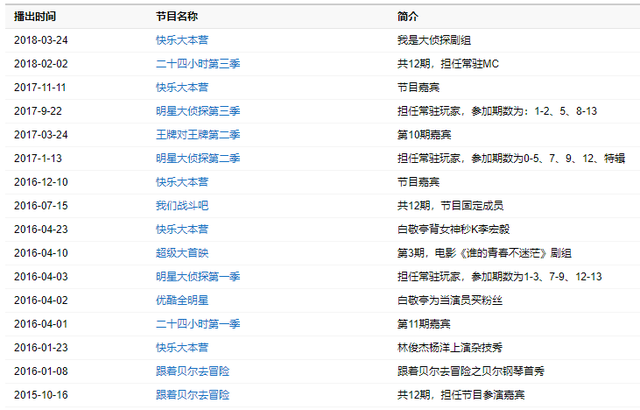Select the date 2016-04-02
Image resolution: width=640 pixels, height=410 pixels.
point(41,300)
